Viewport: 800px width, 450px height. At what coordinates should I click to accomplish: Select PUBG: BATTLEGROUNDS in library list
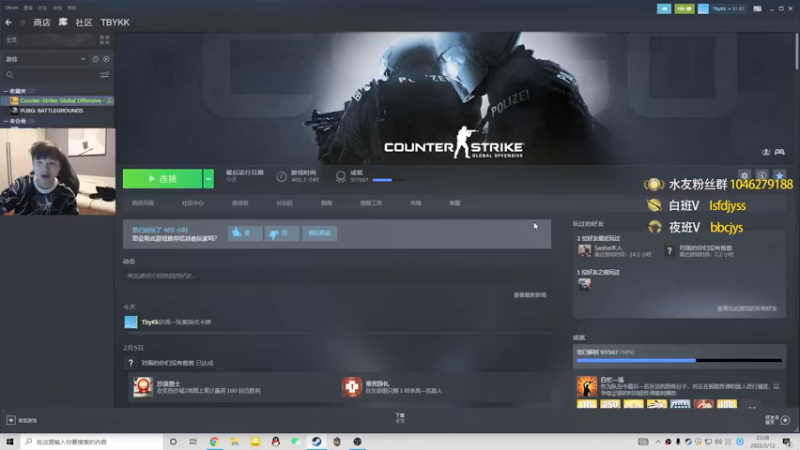[51, 110]
